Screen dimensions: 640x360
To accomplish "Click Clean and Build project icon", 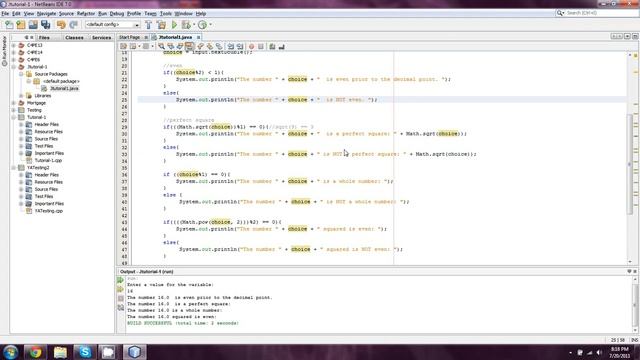I will click(162, 25).
